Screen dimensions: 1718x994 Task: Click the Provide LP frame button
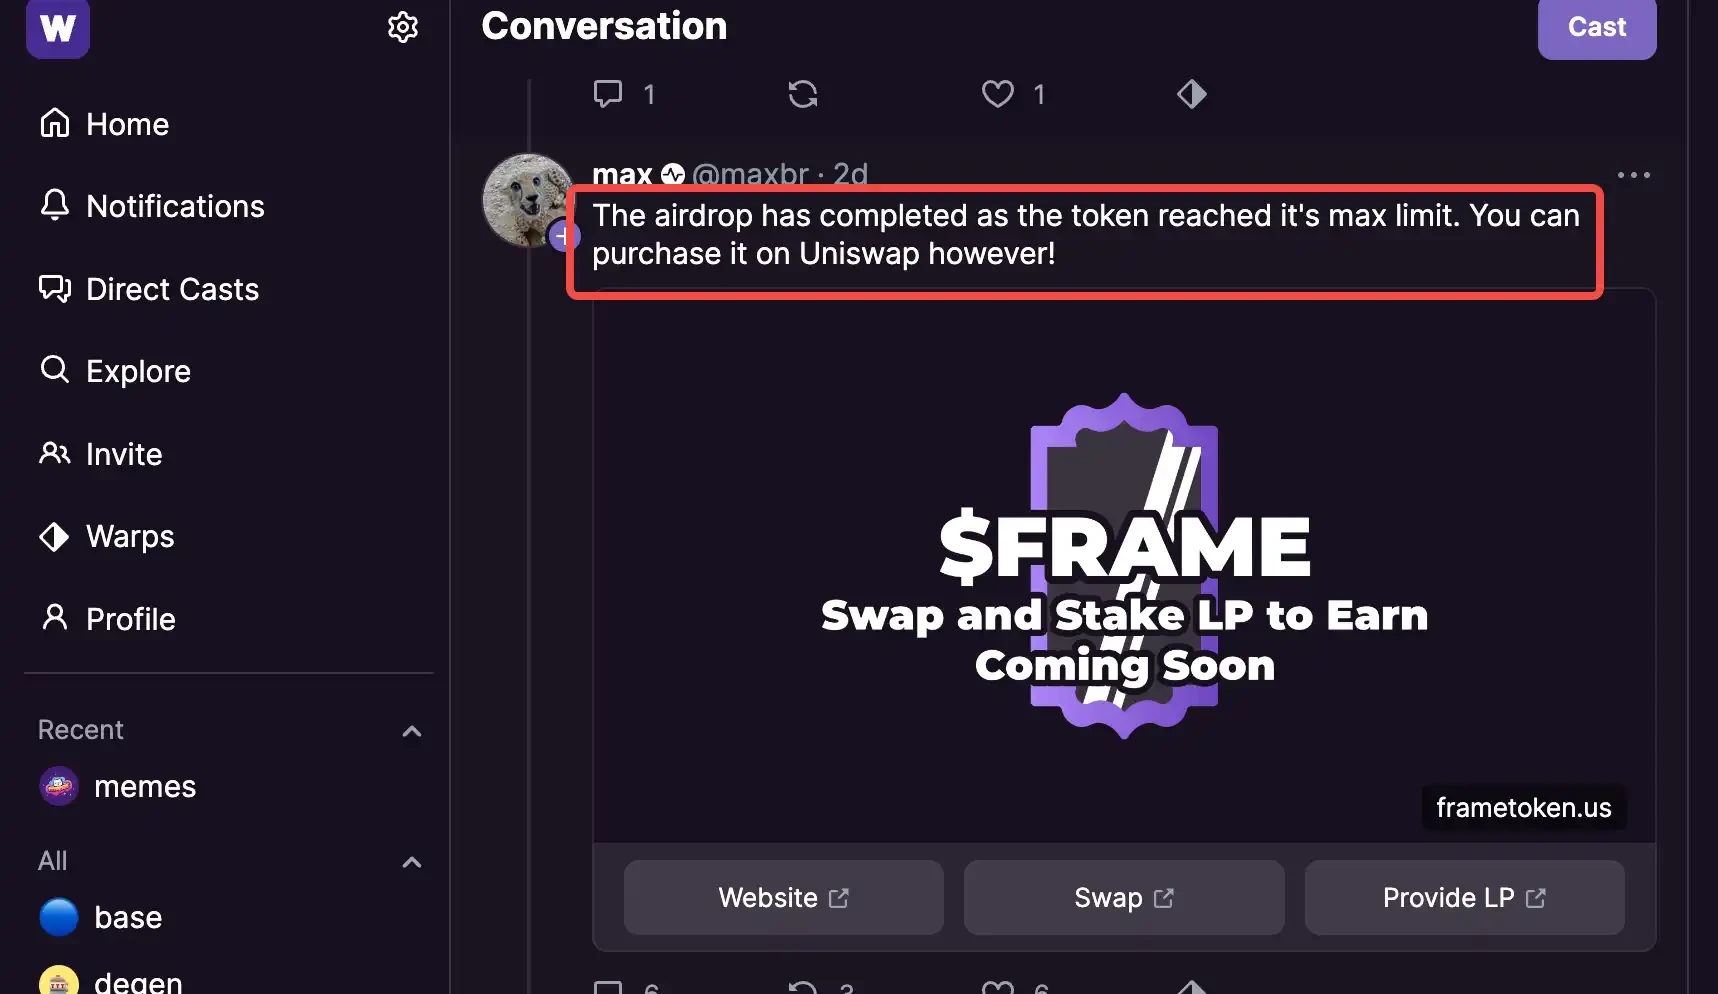point(1463,898)
